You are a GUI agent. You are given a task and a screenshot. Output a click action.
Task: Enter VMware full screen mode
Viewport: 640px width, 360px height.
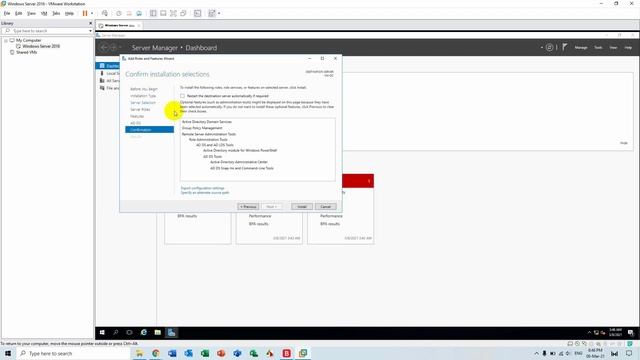point(173,13)
